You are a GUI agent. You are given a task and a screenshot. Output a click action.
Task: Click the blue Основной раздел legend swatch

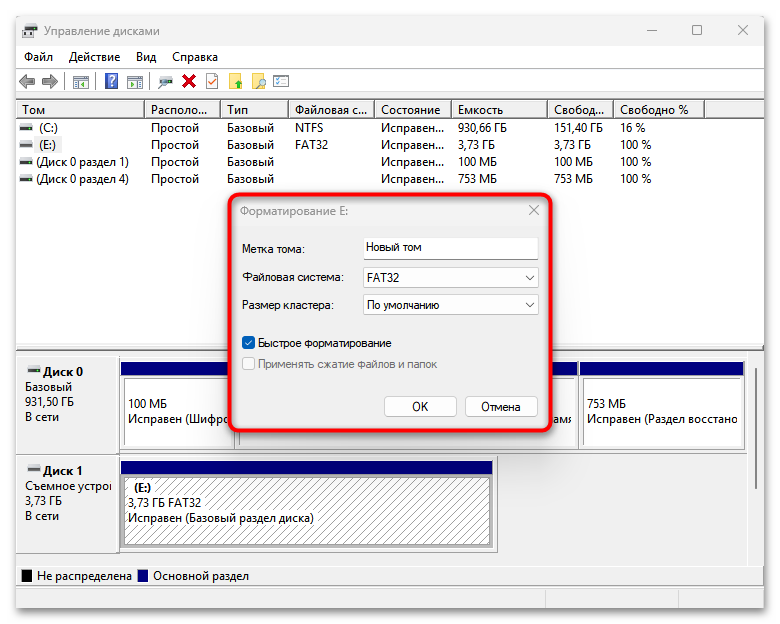coord(143,576)
